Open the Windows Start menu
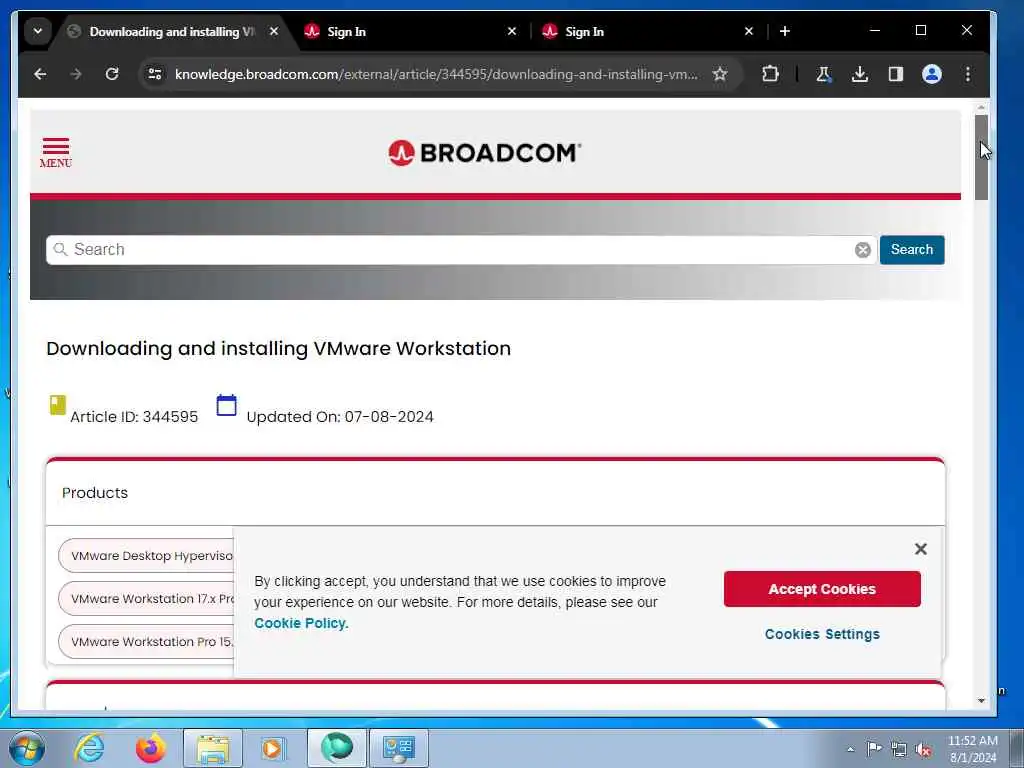The image size is (1024, 768). 27,748
